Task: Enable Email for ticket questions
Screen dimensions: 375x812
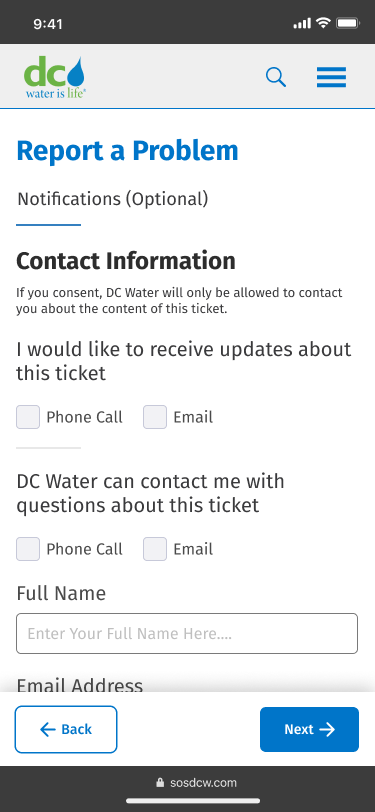Action: pyautogui.click(x=155, y=549)
